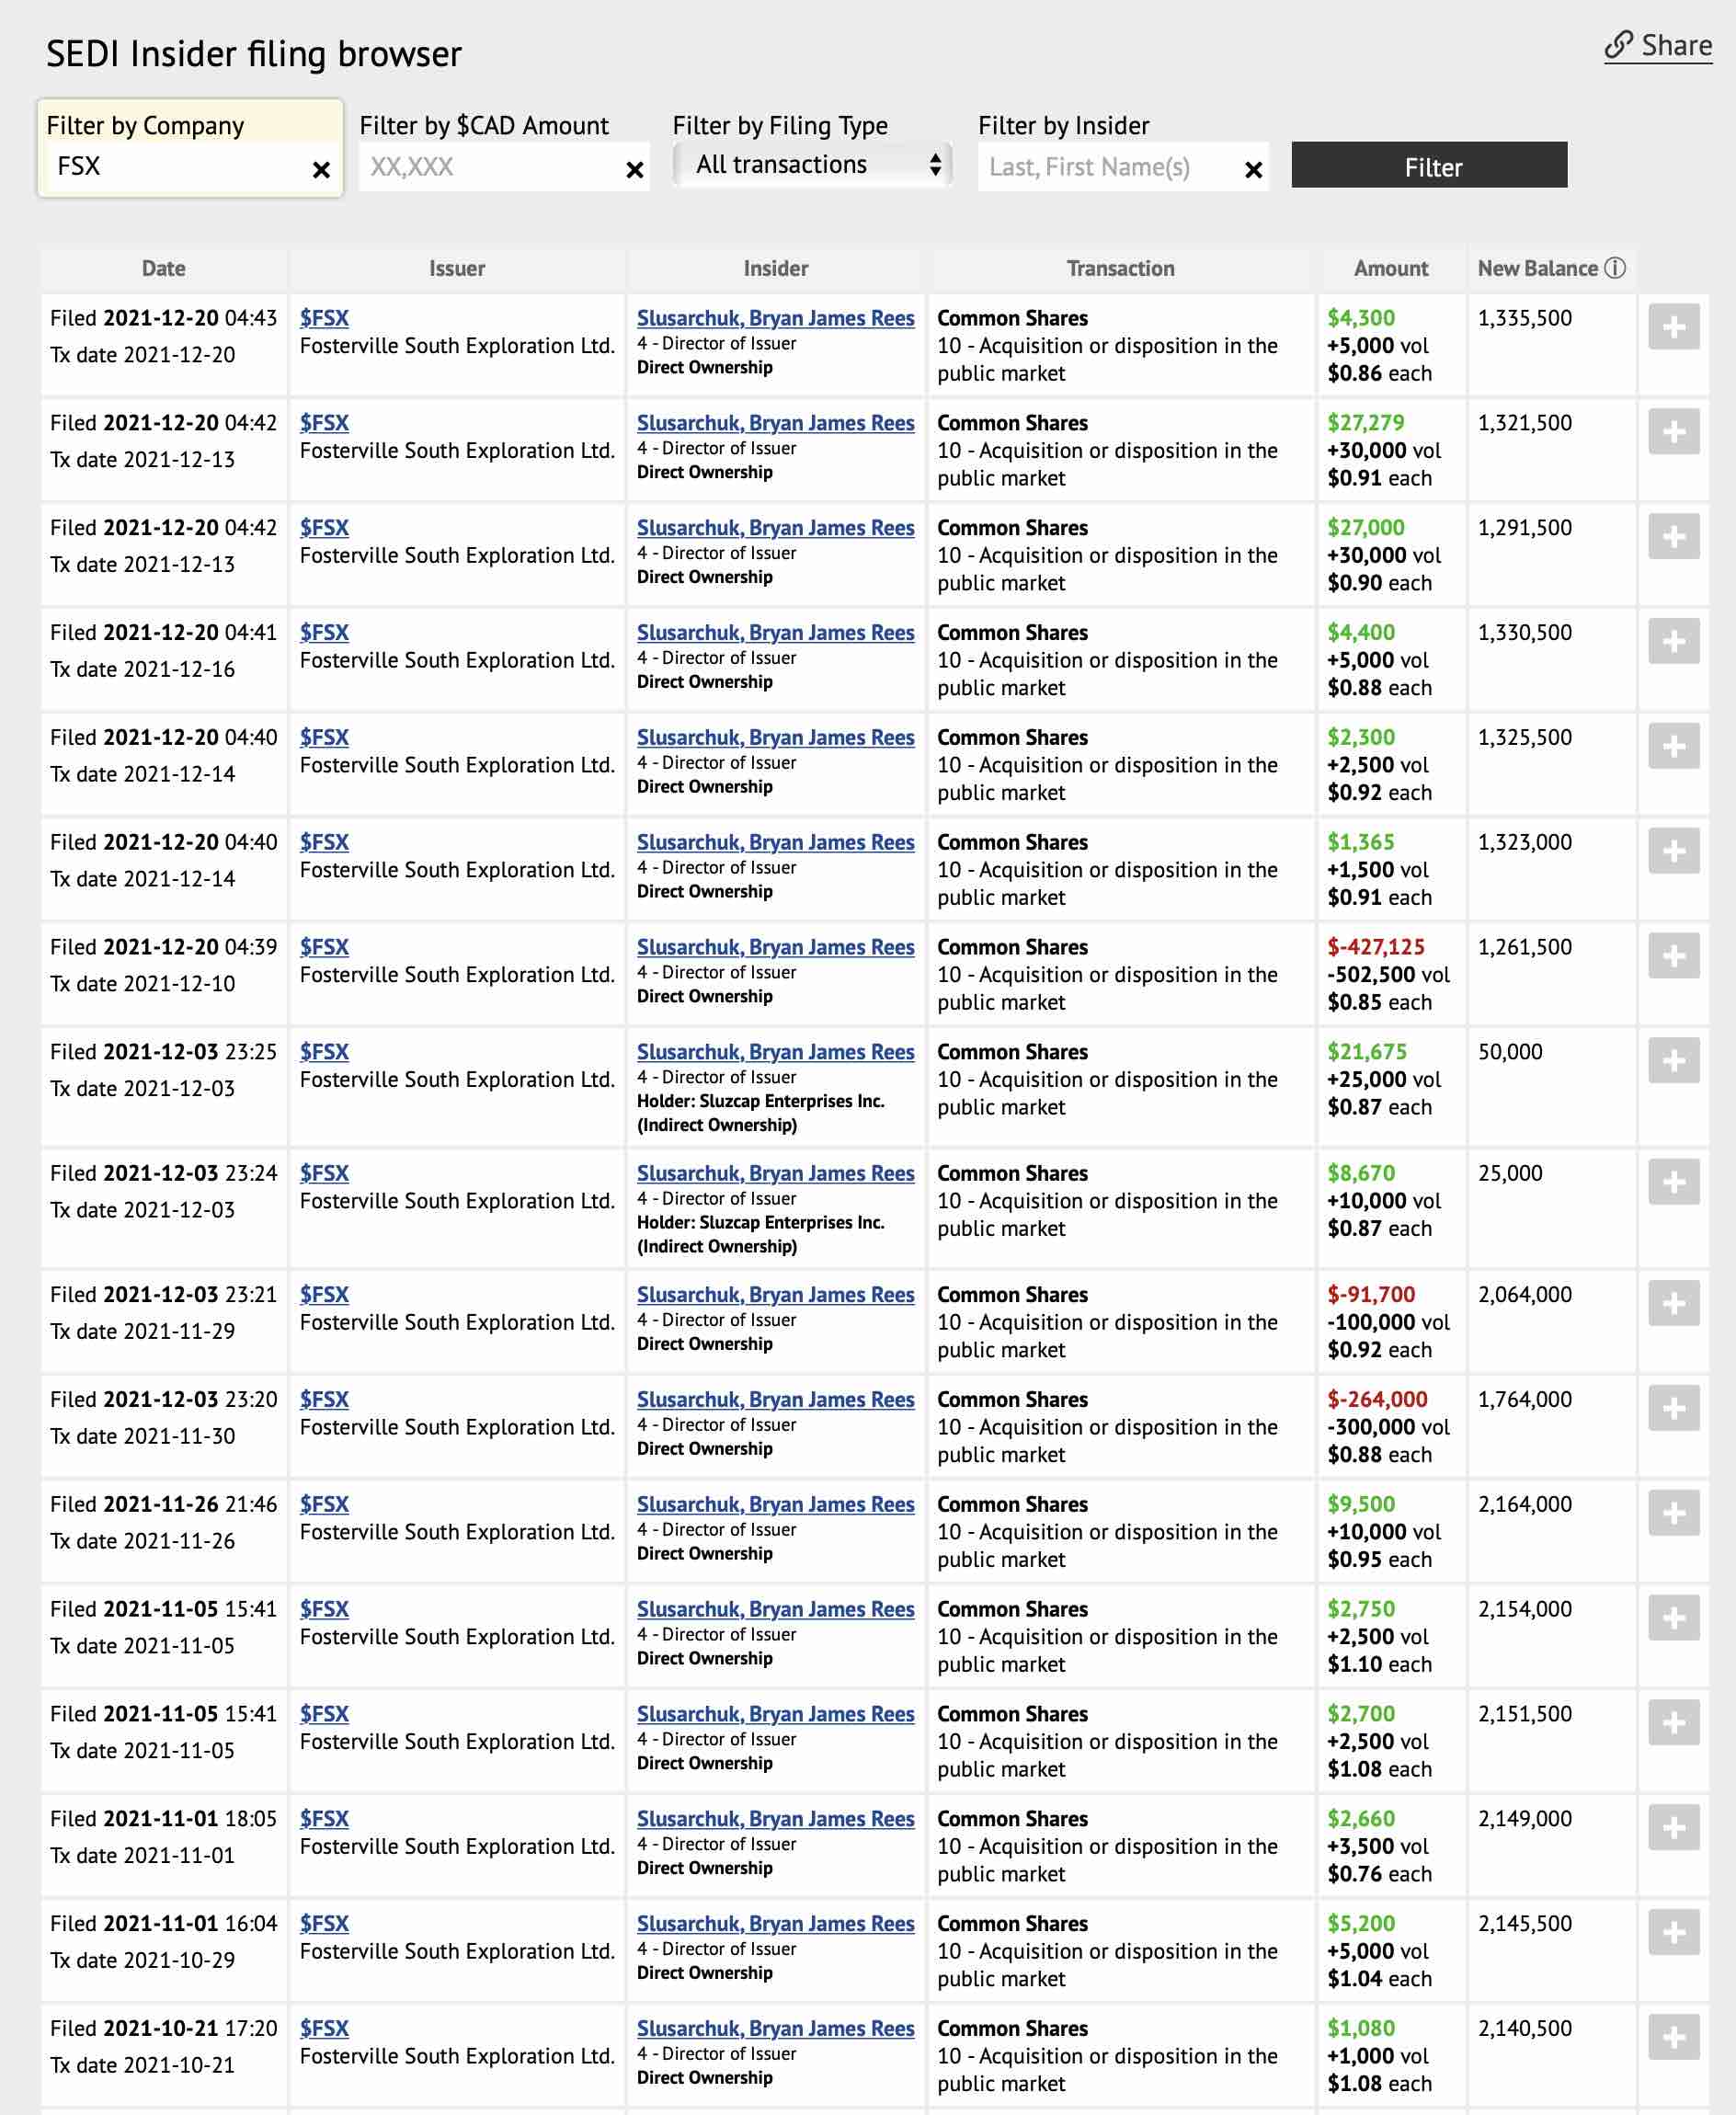Expand the $-264,000 transaction row
The height and width of the screenshot is (2115, 1736).
(x=1673, y=1408)
